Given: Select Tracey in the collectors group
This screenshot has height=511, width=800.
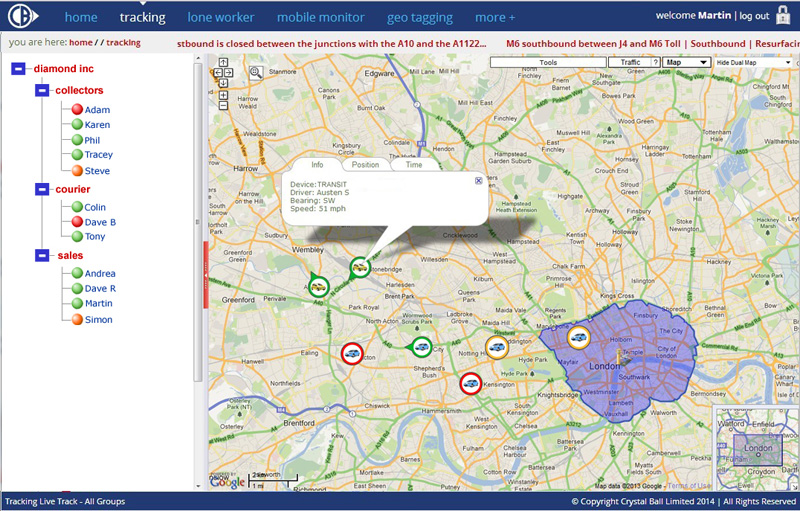Looking at the screenshot, I should pyautogui.click(x=98, y=155).
